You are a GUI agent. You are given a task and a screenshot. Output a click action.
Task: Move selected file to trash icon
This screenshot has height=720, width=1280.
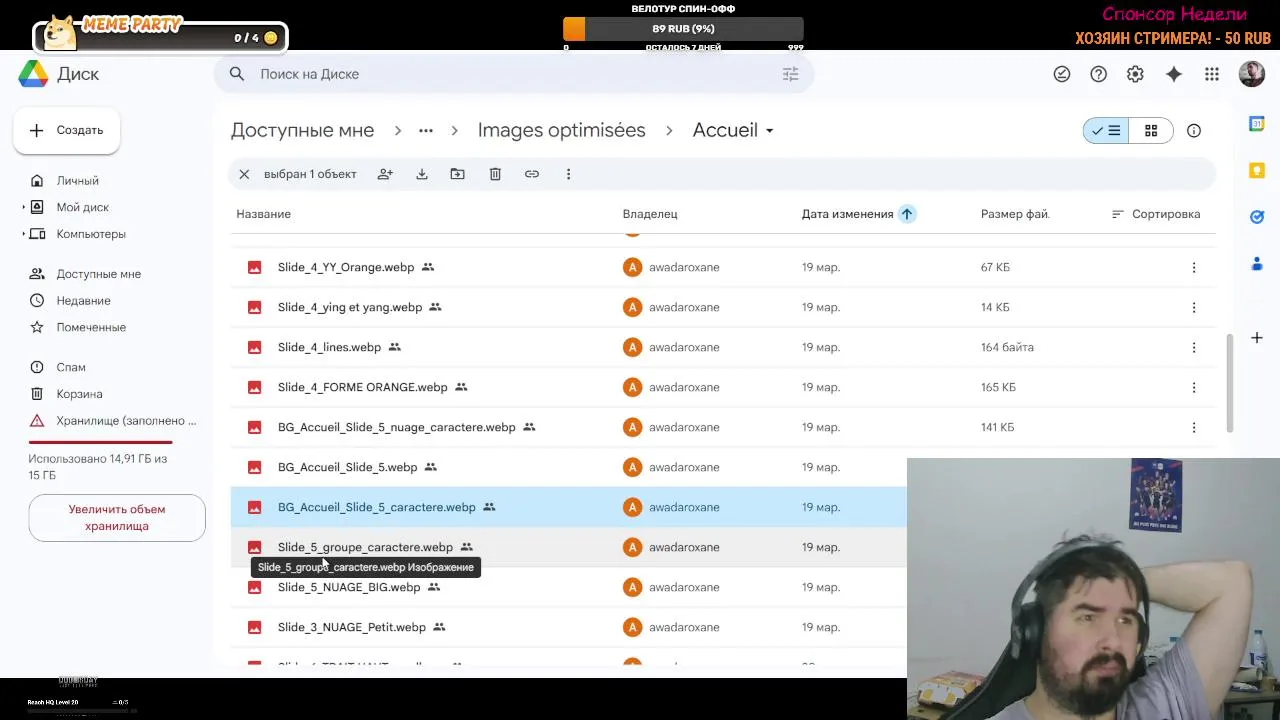[x=495, y=174]
